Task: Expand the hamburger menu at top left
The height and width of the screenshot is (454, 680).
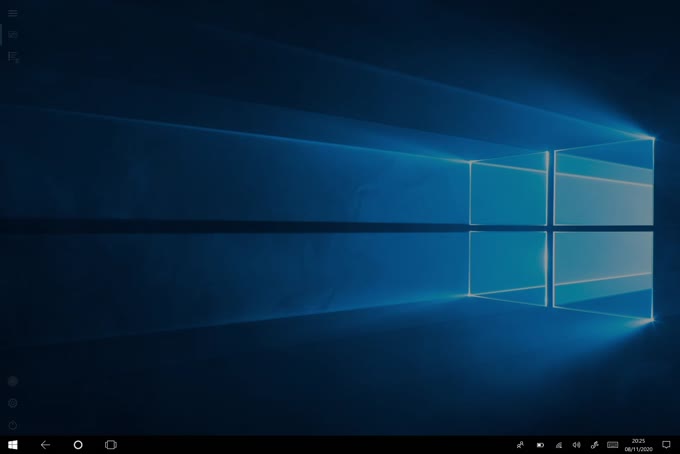Action: click(x=13, y=13)
